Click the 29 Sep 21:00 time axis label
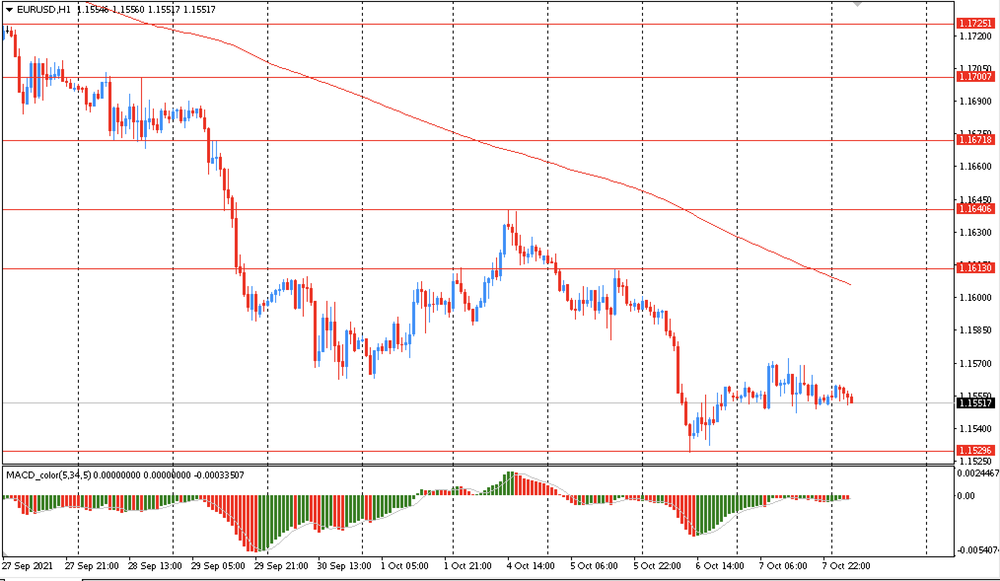Image resolution: width=1000 pixels, height=581 pixels. click(281, 566)
